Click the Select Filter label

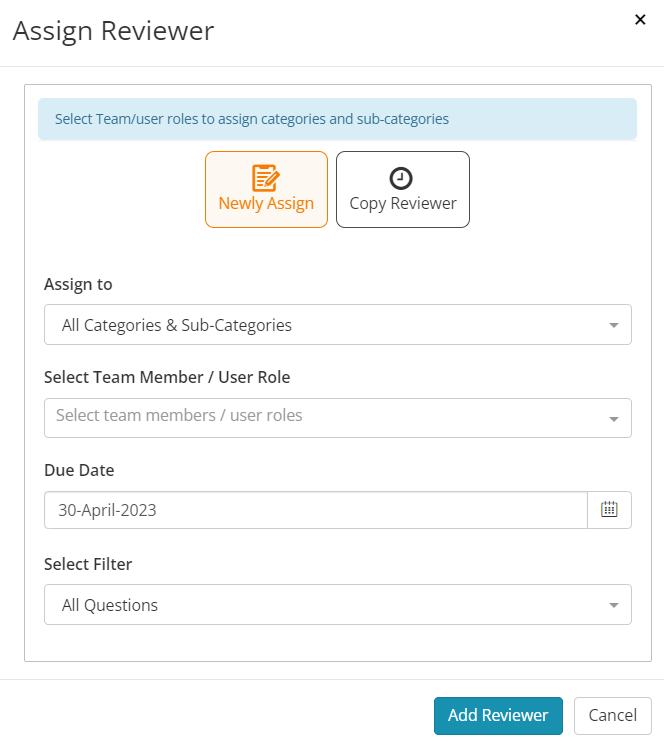88,564
